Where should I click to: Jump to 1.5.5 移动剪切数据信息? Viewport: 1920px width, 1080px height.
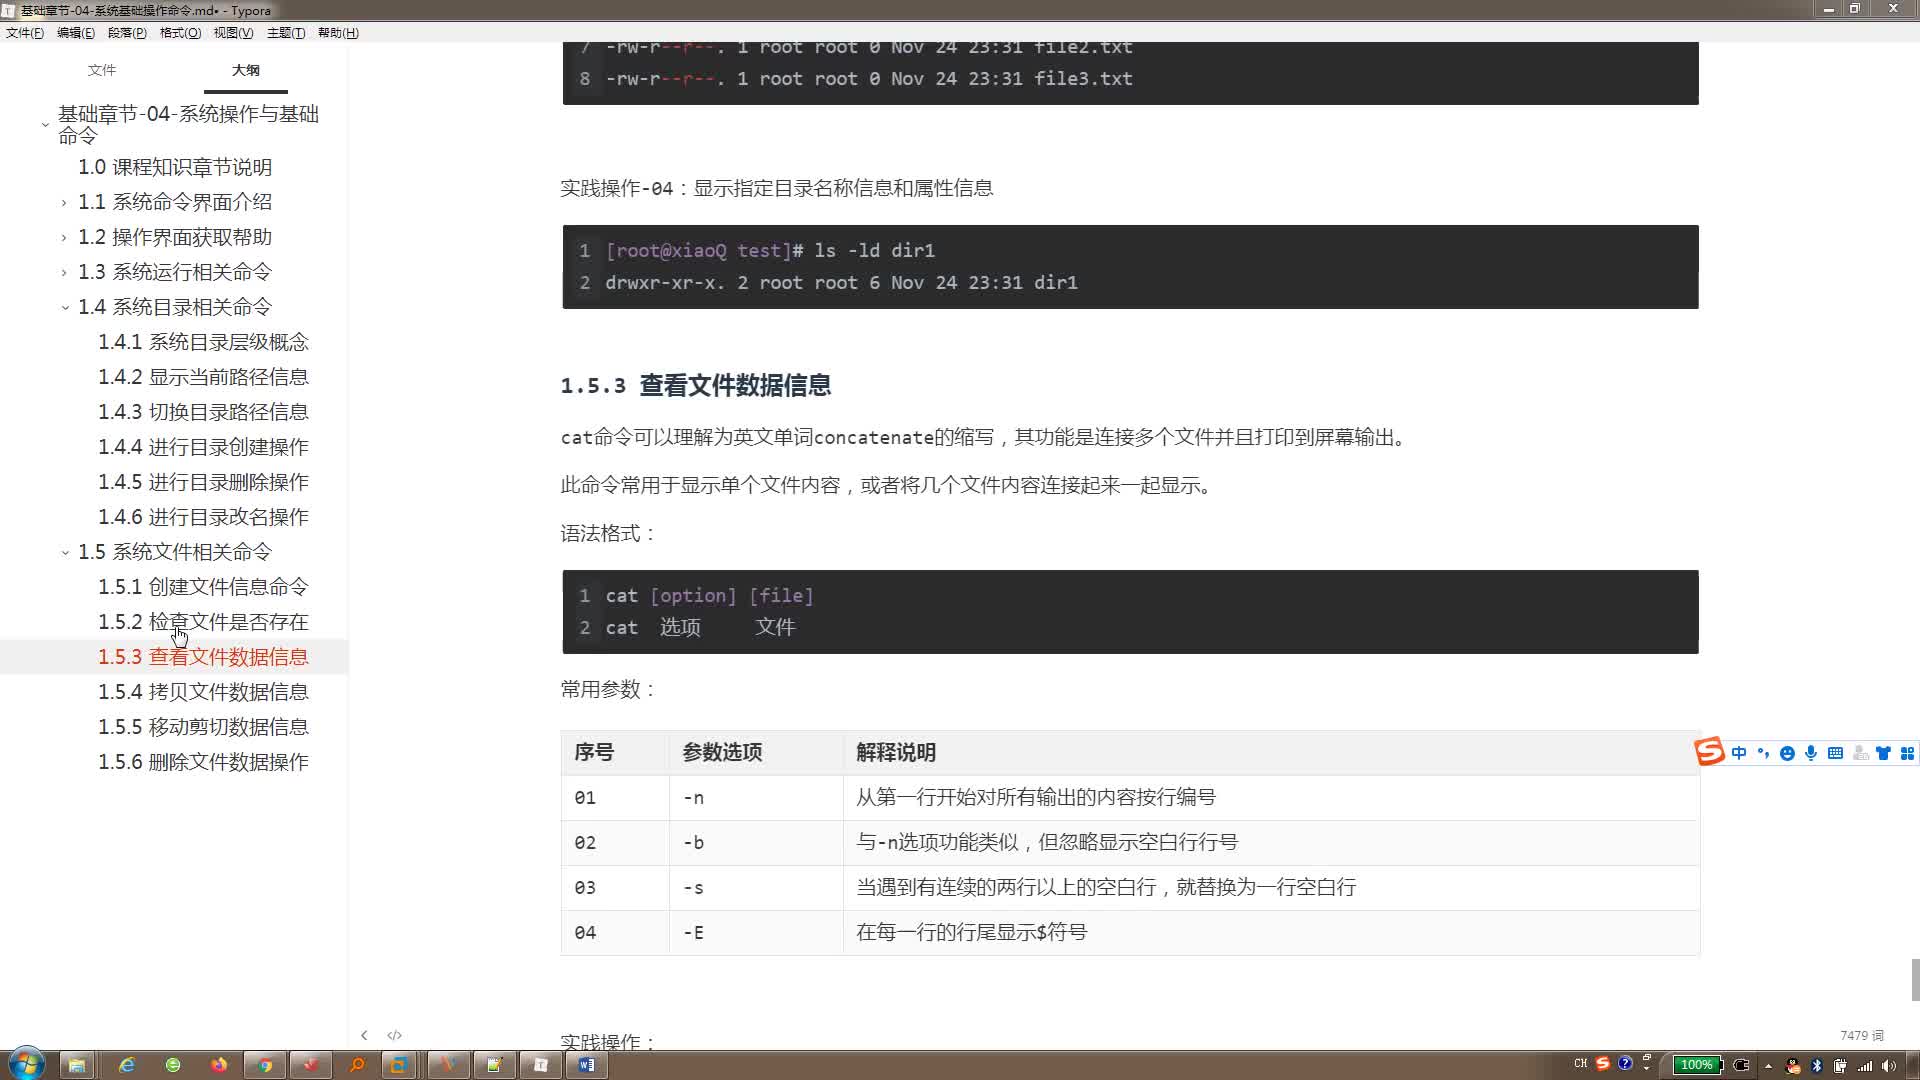pos(203,727)
